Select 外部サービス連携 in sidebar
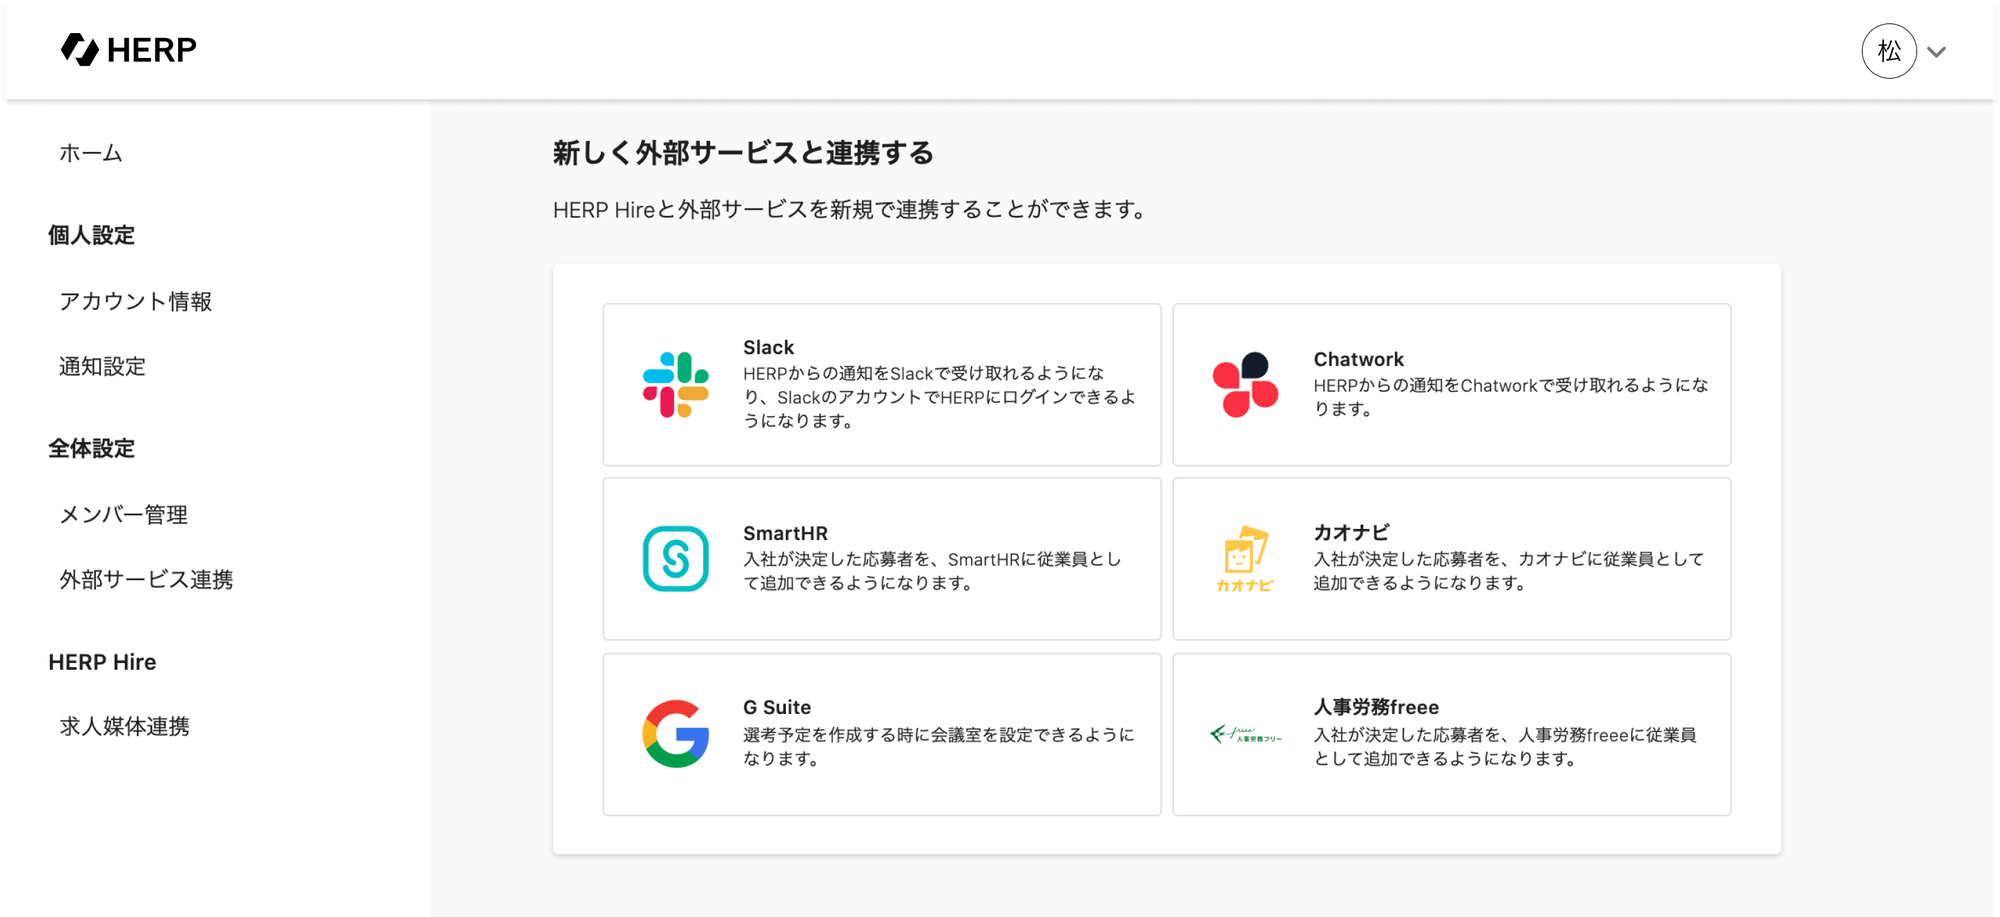 [146, 579]
